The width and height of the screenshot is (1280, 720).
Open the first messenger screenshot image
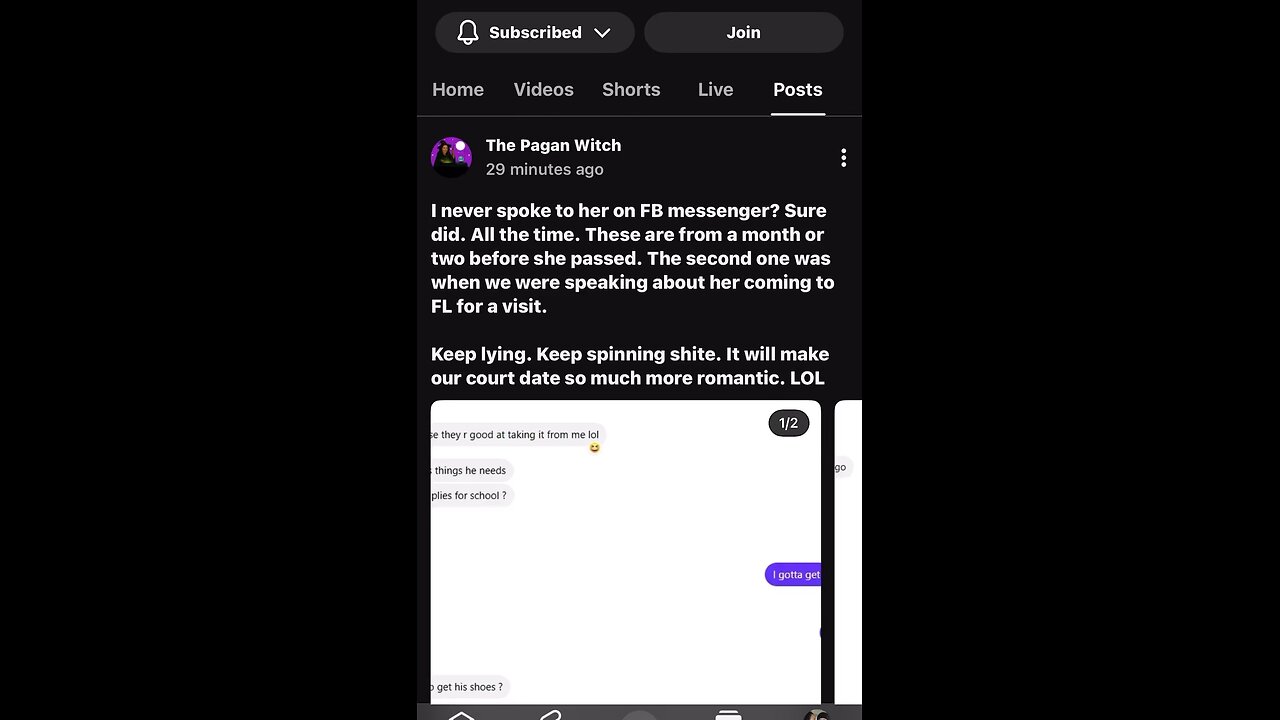626,552
